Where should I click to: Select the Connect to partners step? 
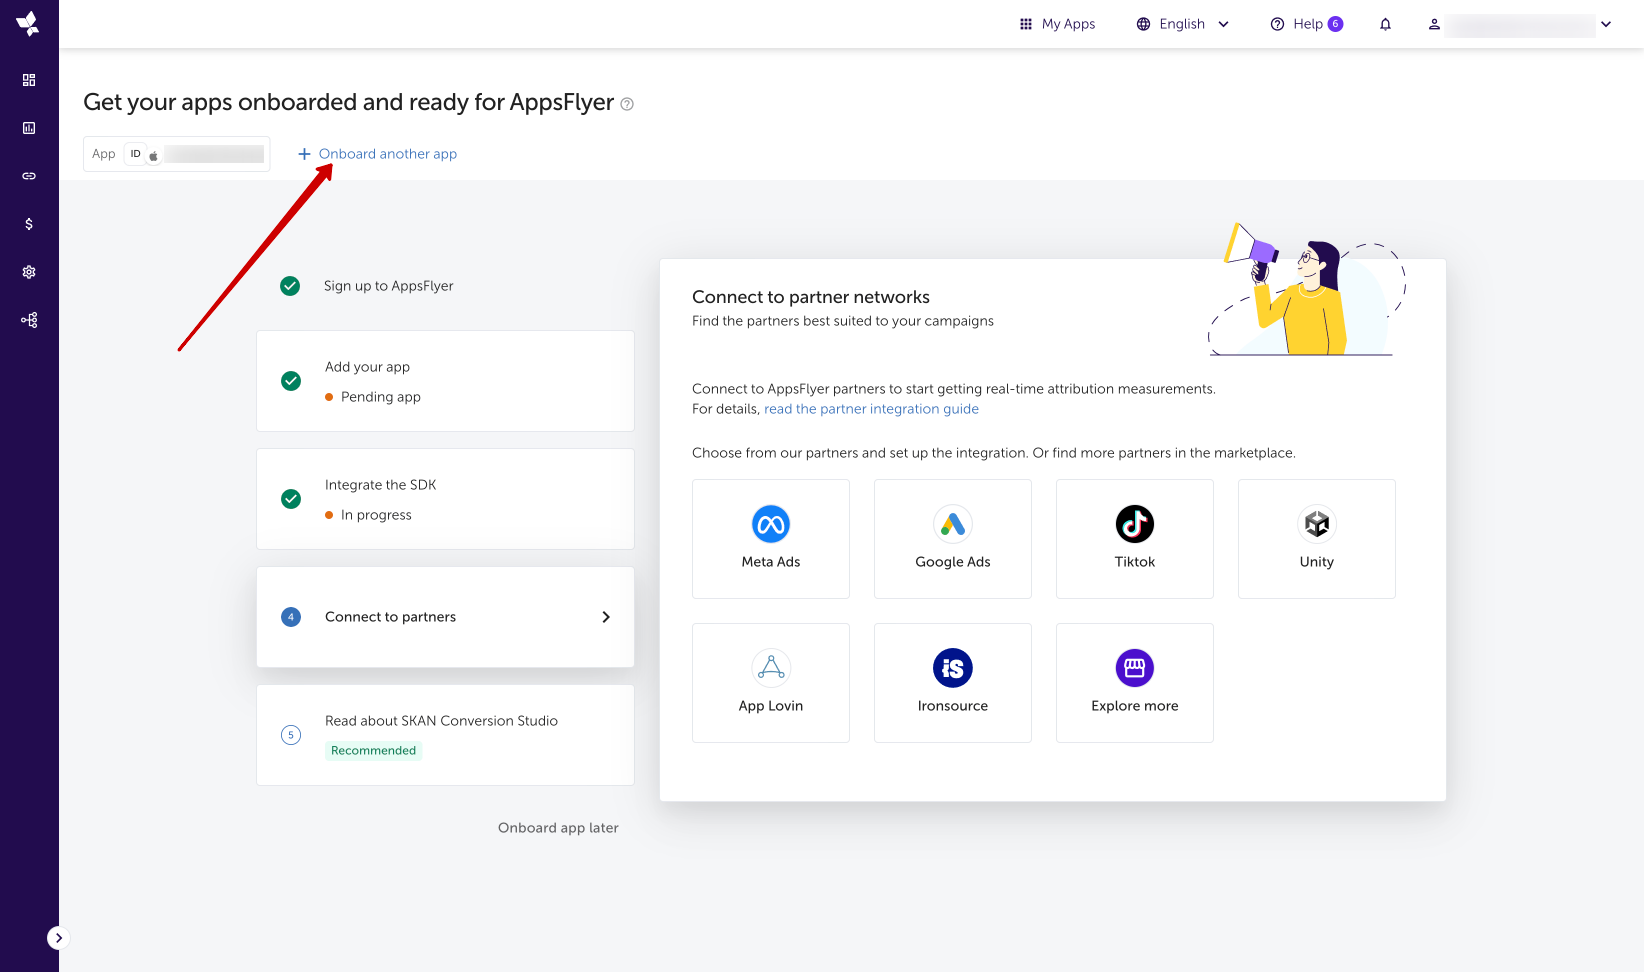point(445,617)
